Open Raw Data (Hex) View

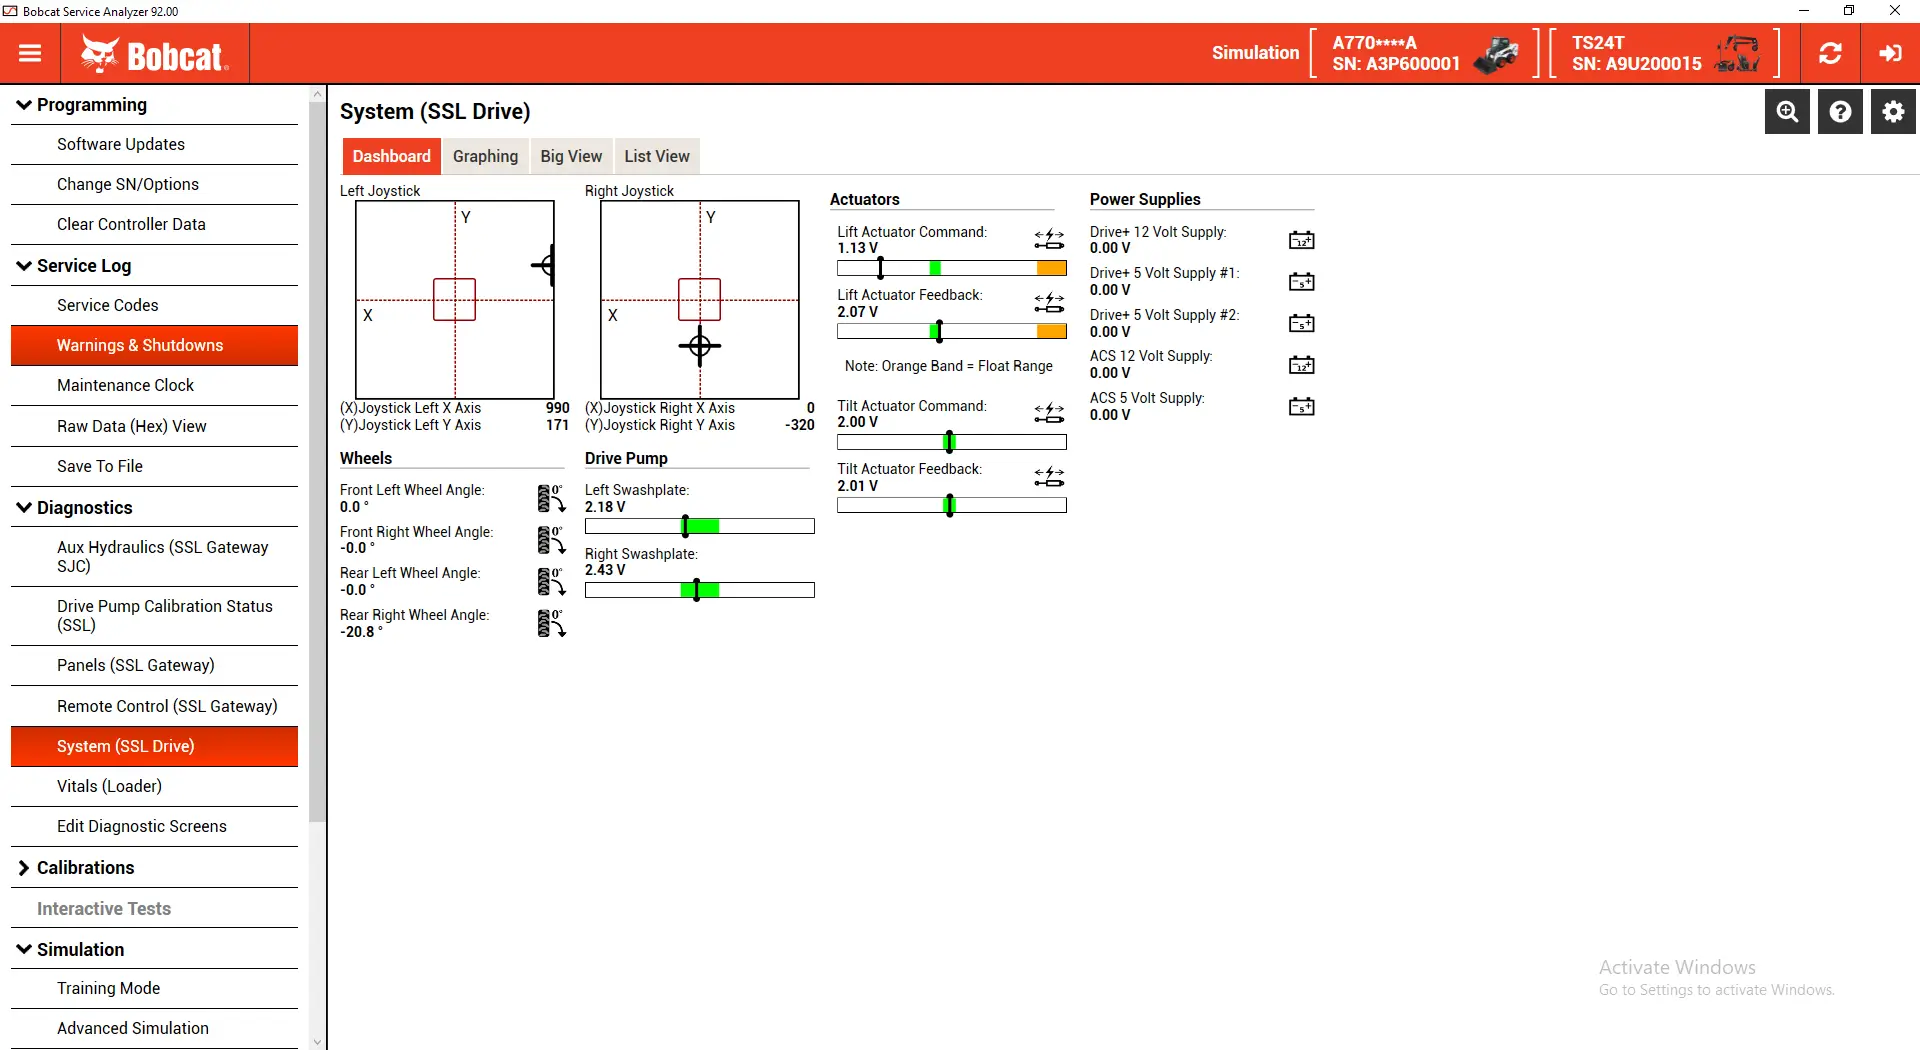pos(154,427)
